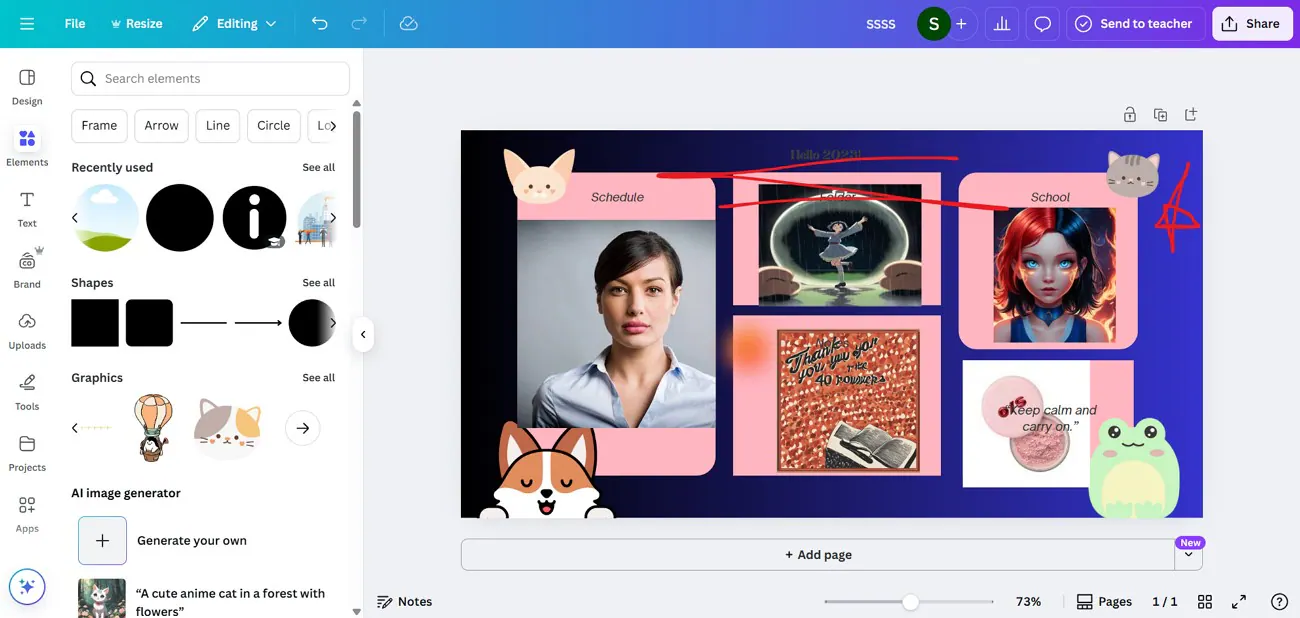Open the Notes panel
This screenshot has width=1300, height=618.
pos(404,601)
